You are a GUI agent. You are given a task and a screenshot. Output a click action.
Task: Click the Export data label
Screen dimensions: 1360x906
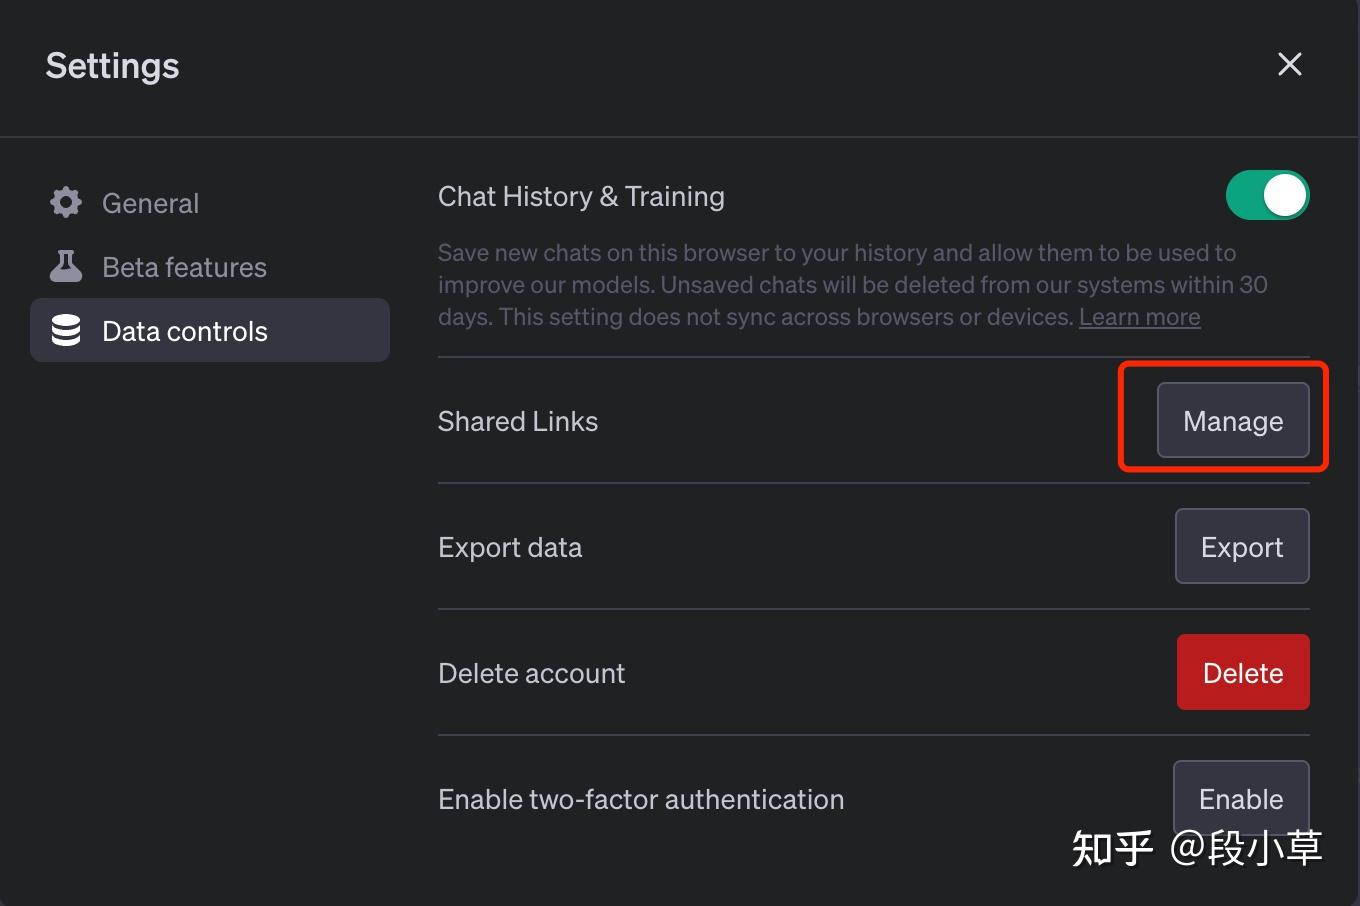(x=510, y=548)
